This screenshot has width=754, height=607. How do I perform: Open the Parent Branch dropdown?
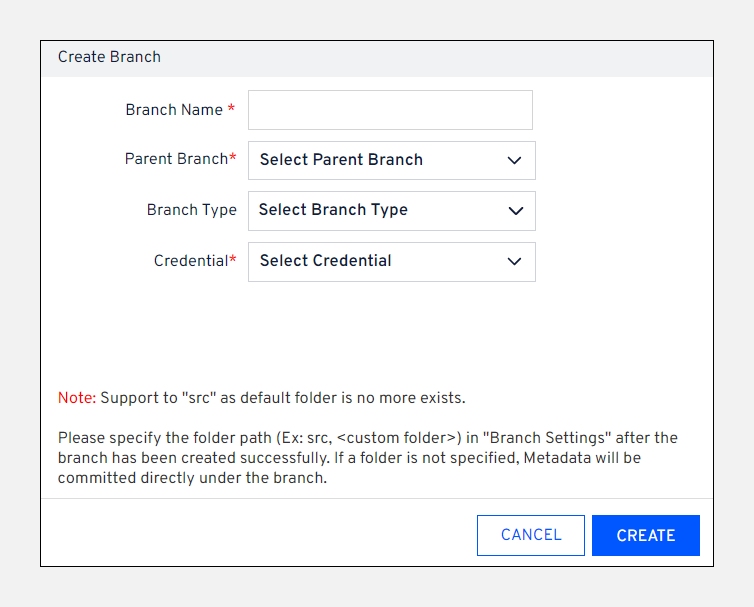click(391, 160)
